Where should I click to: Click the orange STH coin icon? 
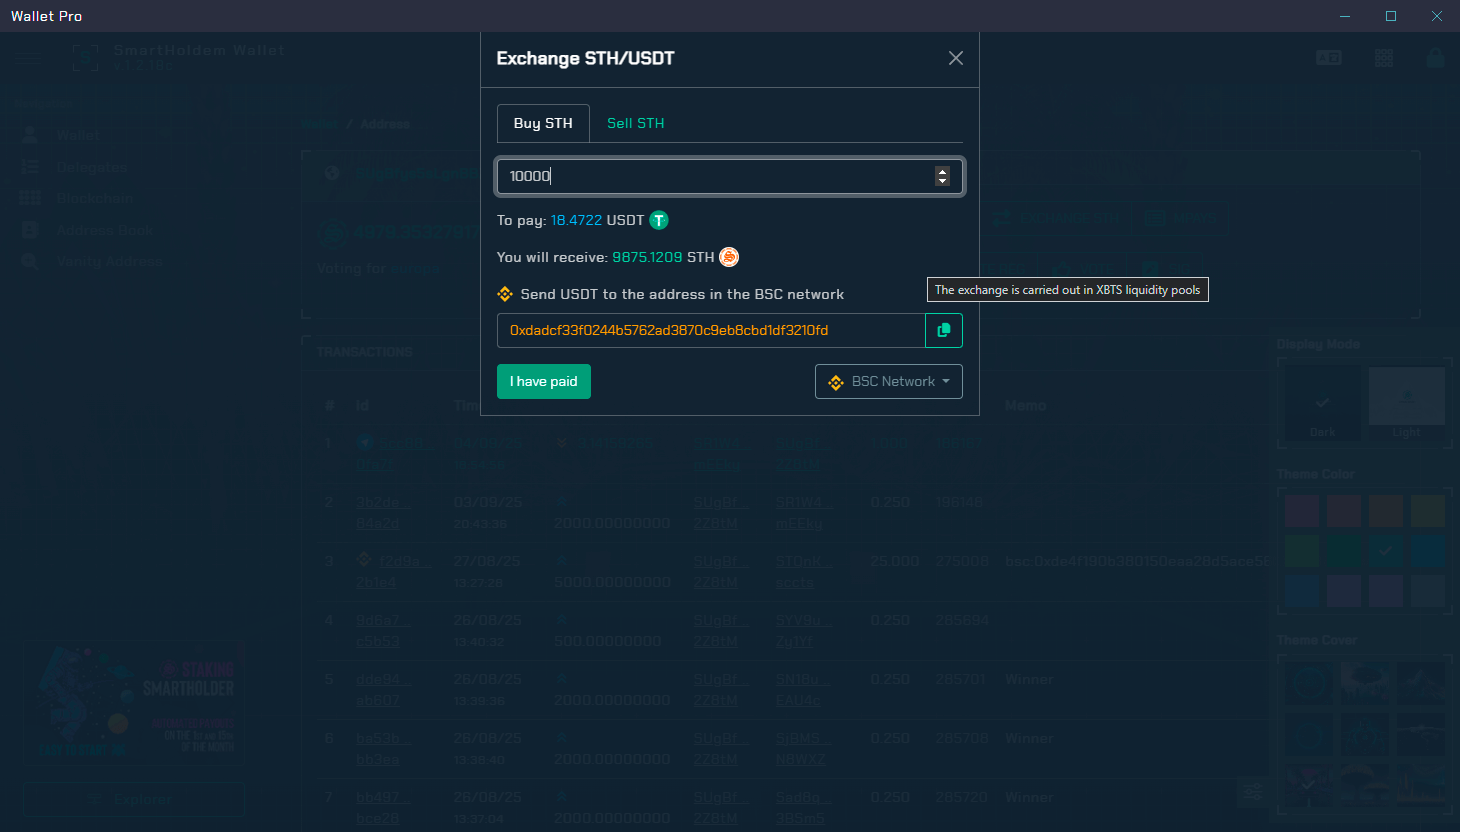pyautogui.click(x=729, y=257)
